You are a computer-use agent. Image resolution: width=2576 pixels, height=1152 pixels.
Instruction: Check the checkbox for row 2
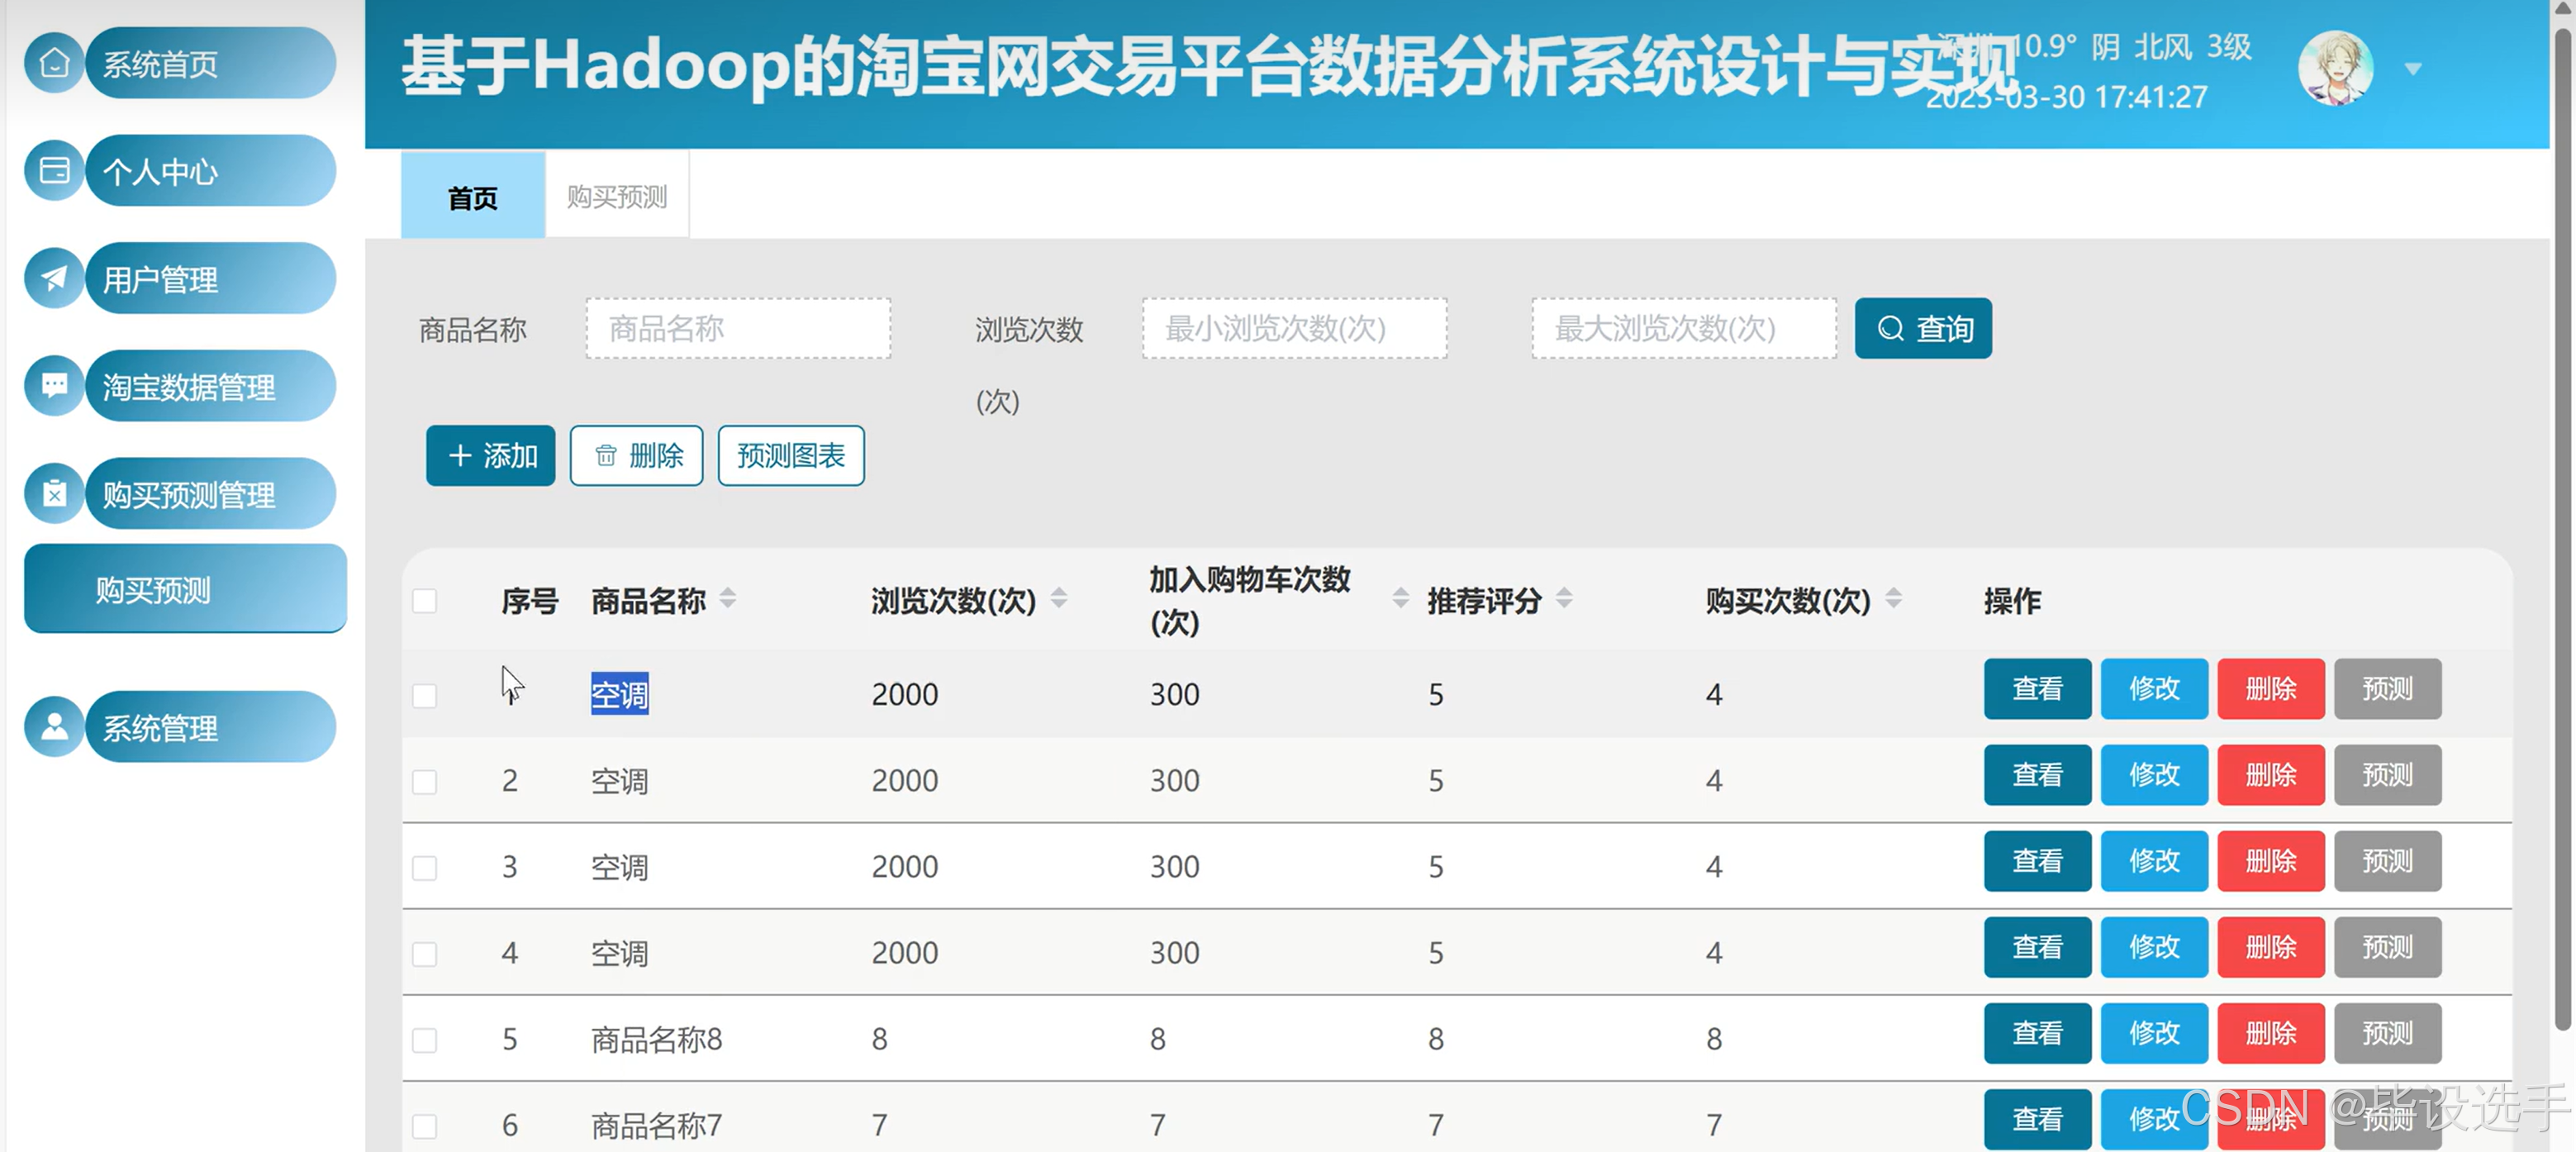[425, 781]
